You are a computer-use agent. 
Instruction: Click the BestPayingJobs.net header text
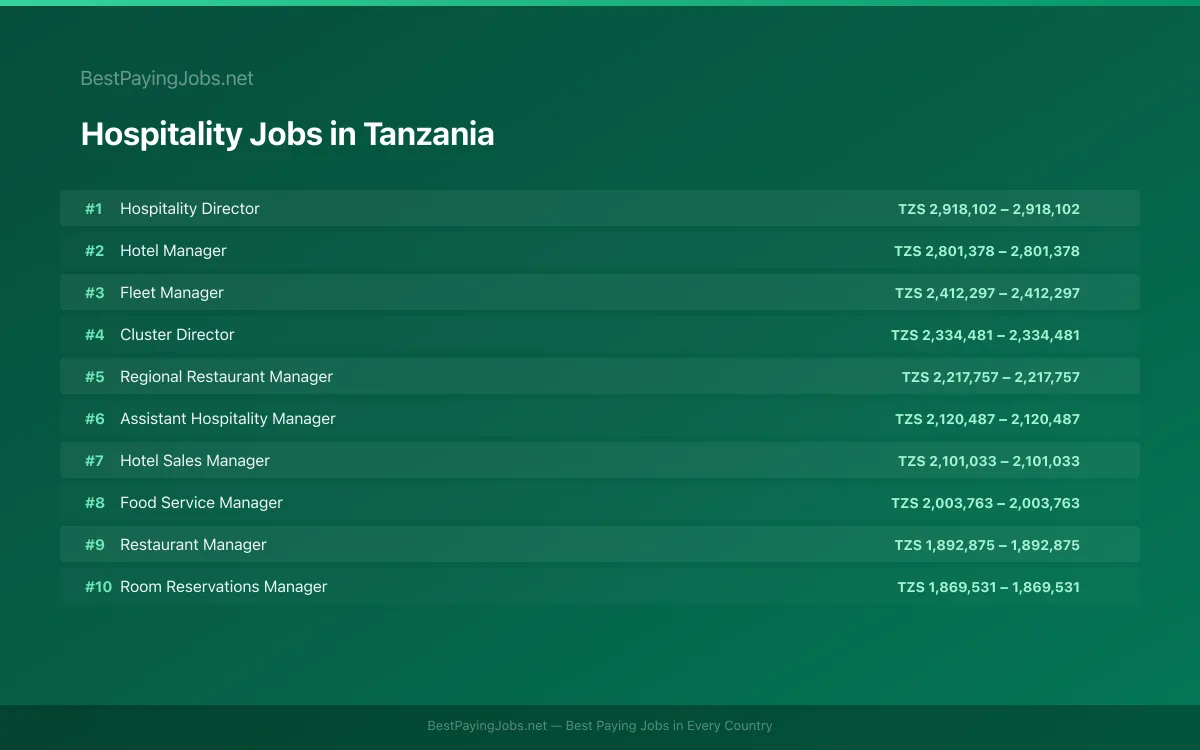pos(167,78)
